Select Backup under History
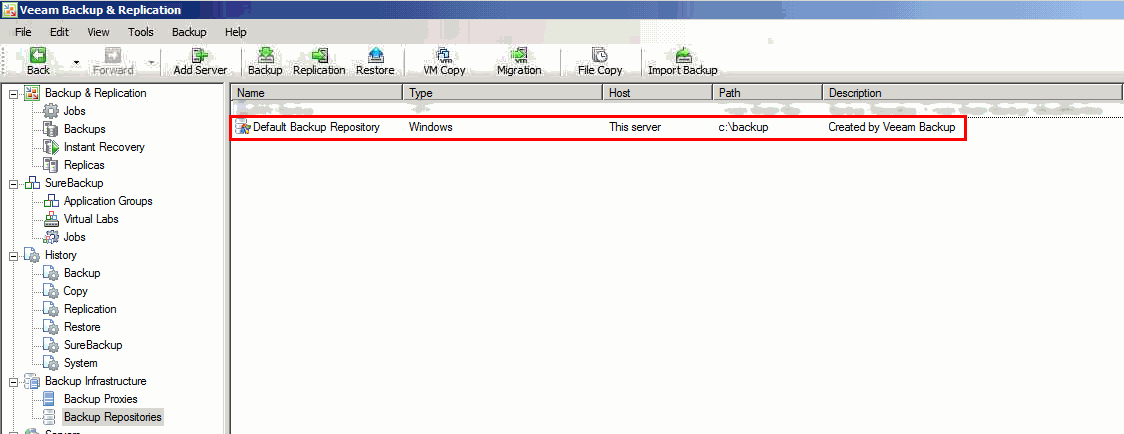This screenshot has height=434, width=1124. (82, 273)
